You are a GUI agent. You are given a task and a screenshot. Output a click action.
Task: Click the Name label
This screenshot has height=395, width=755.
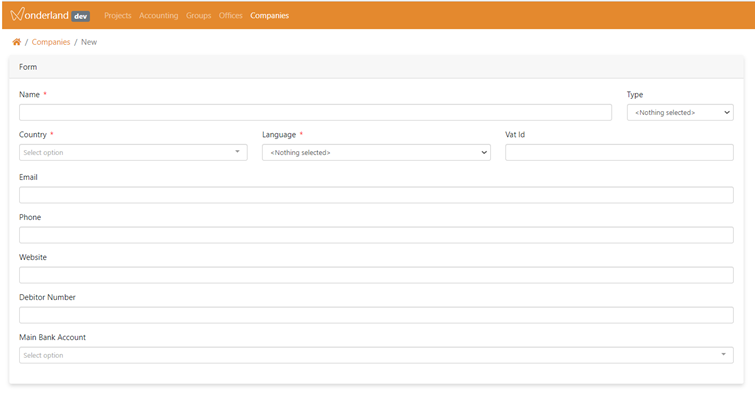pyautogui.click(x=29, y=94)
